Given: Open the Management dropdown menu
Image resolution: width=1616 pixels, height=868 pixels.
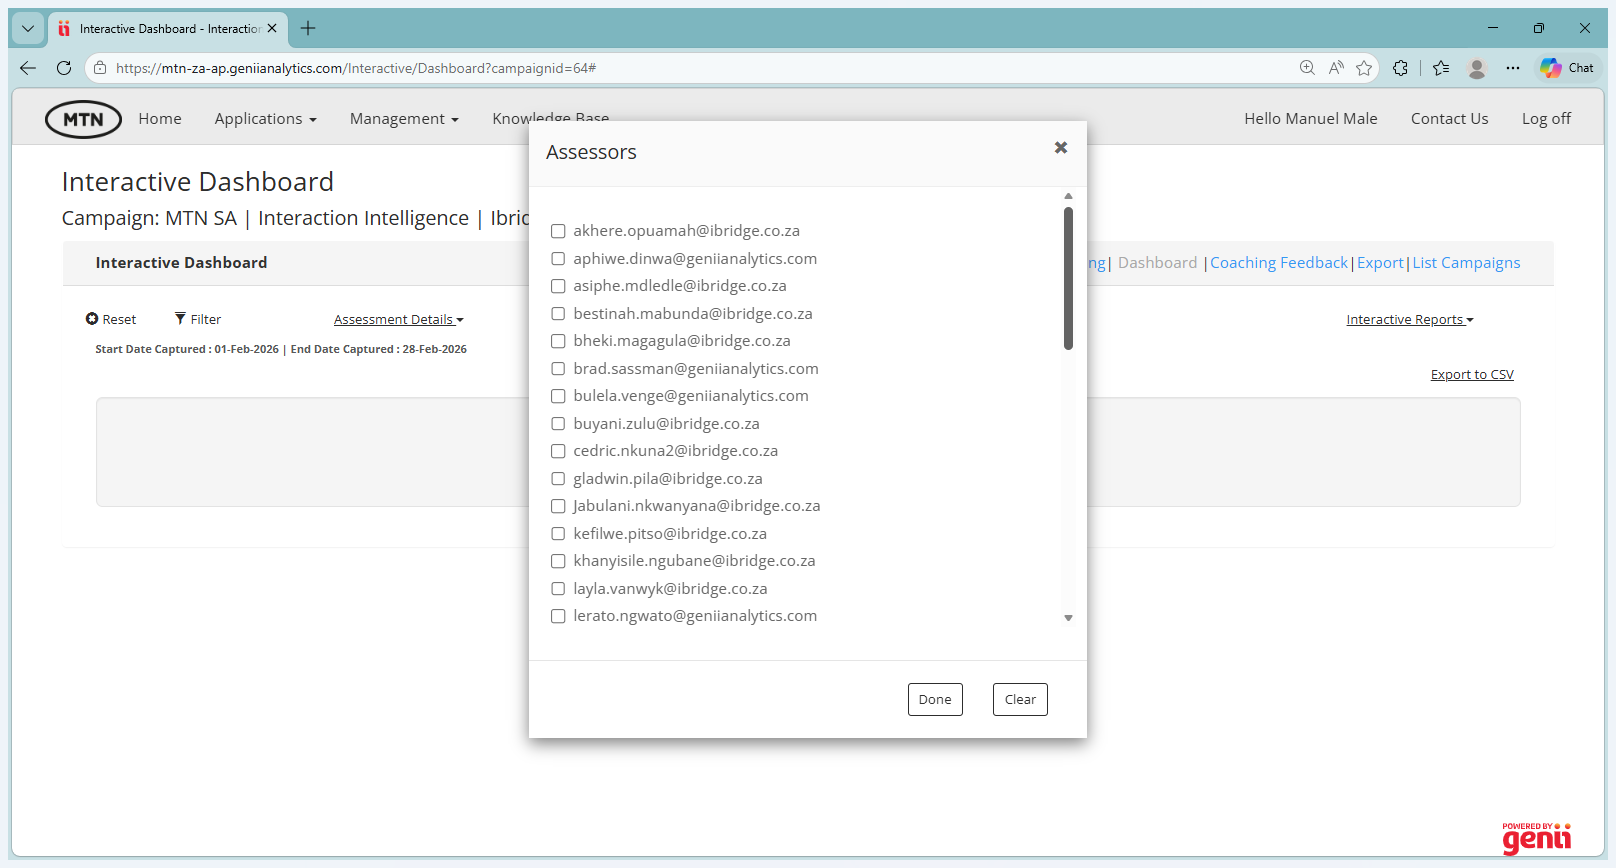Looking at the screenshot, I should pos(403,119).
